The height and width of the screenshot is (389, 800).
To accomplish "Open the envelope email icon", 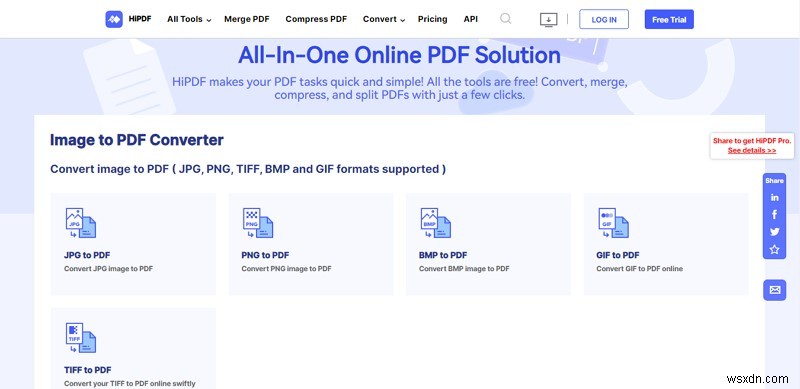I will coord(774,290).
